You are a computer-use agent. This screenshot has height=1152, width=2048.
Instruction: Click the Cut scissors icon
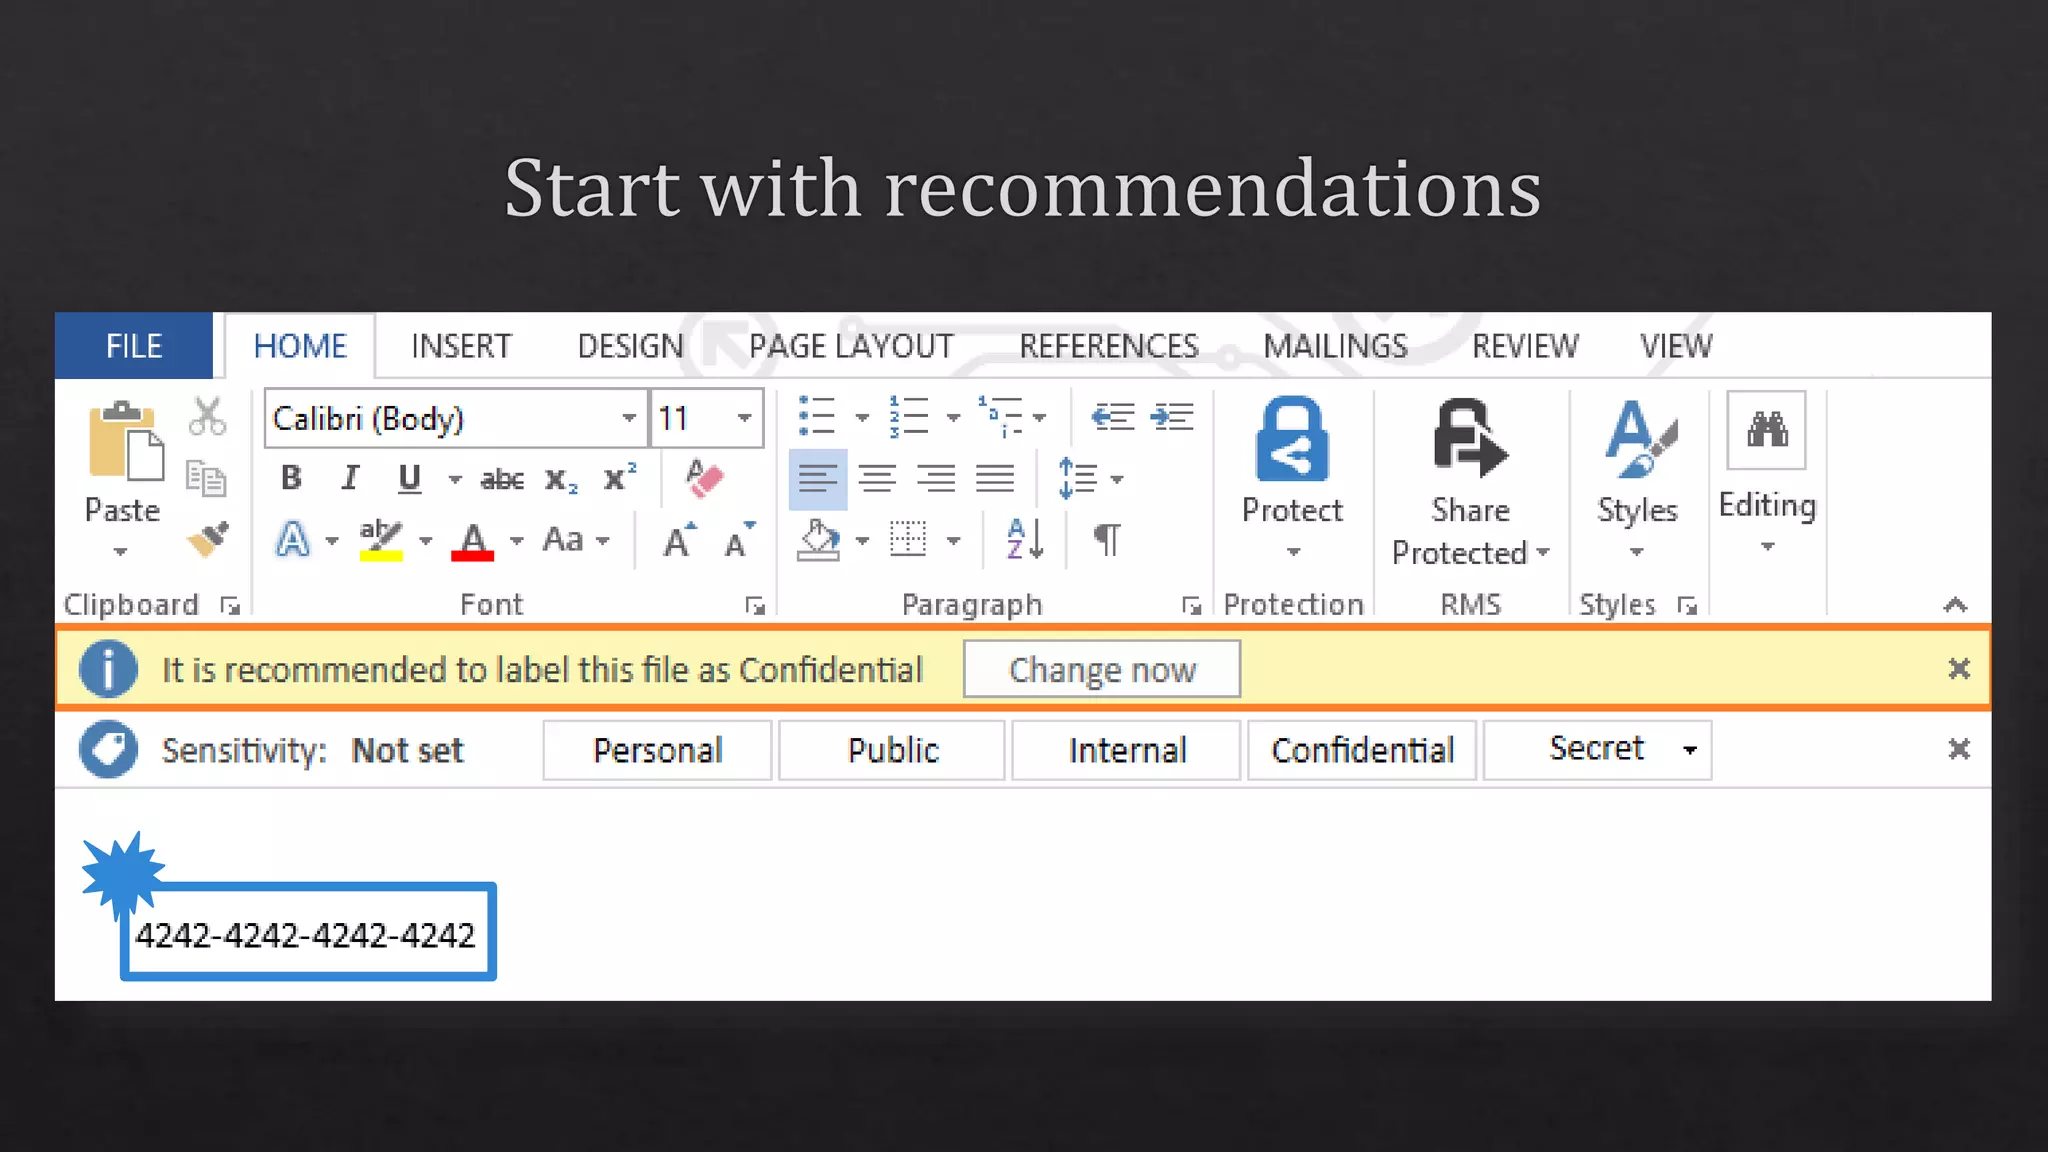tap(207, 417)
